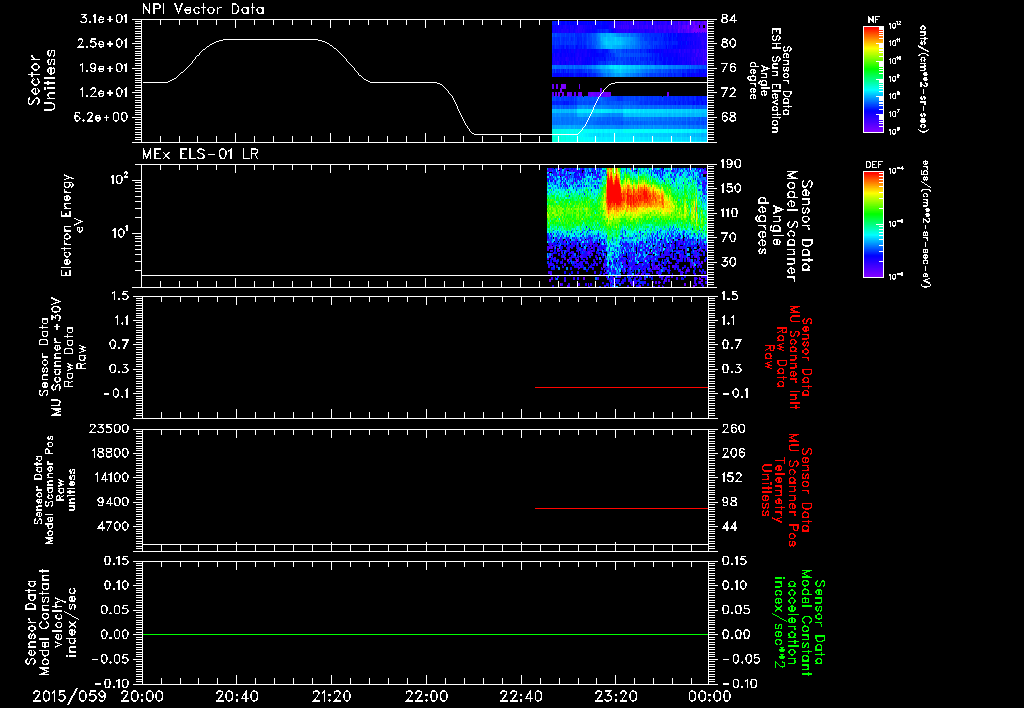Image resolution: width=1024 pixels, height=708 pixels.
Task: Click the 84 degree tick label
Action: [728, 18]
